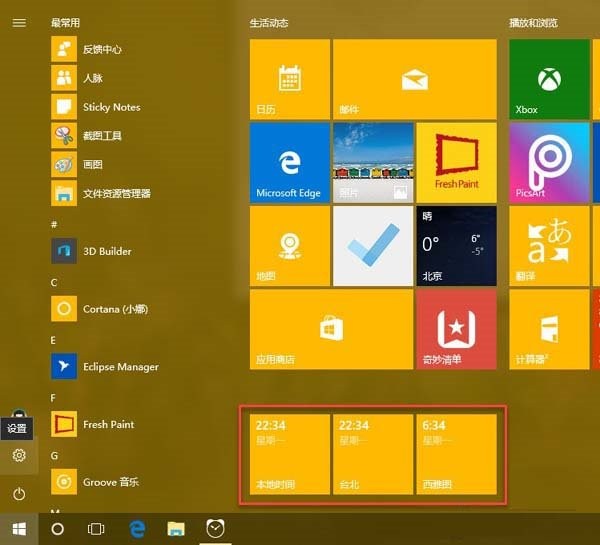
Task: Expand the hamburger menu at top left
Action: [19, 23]
